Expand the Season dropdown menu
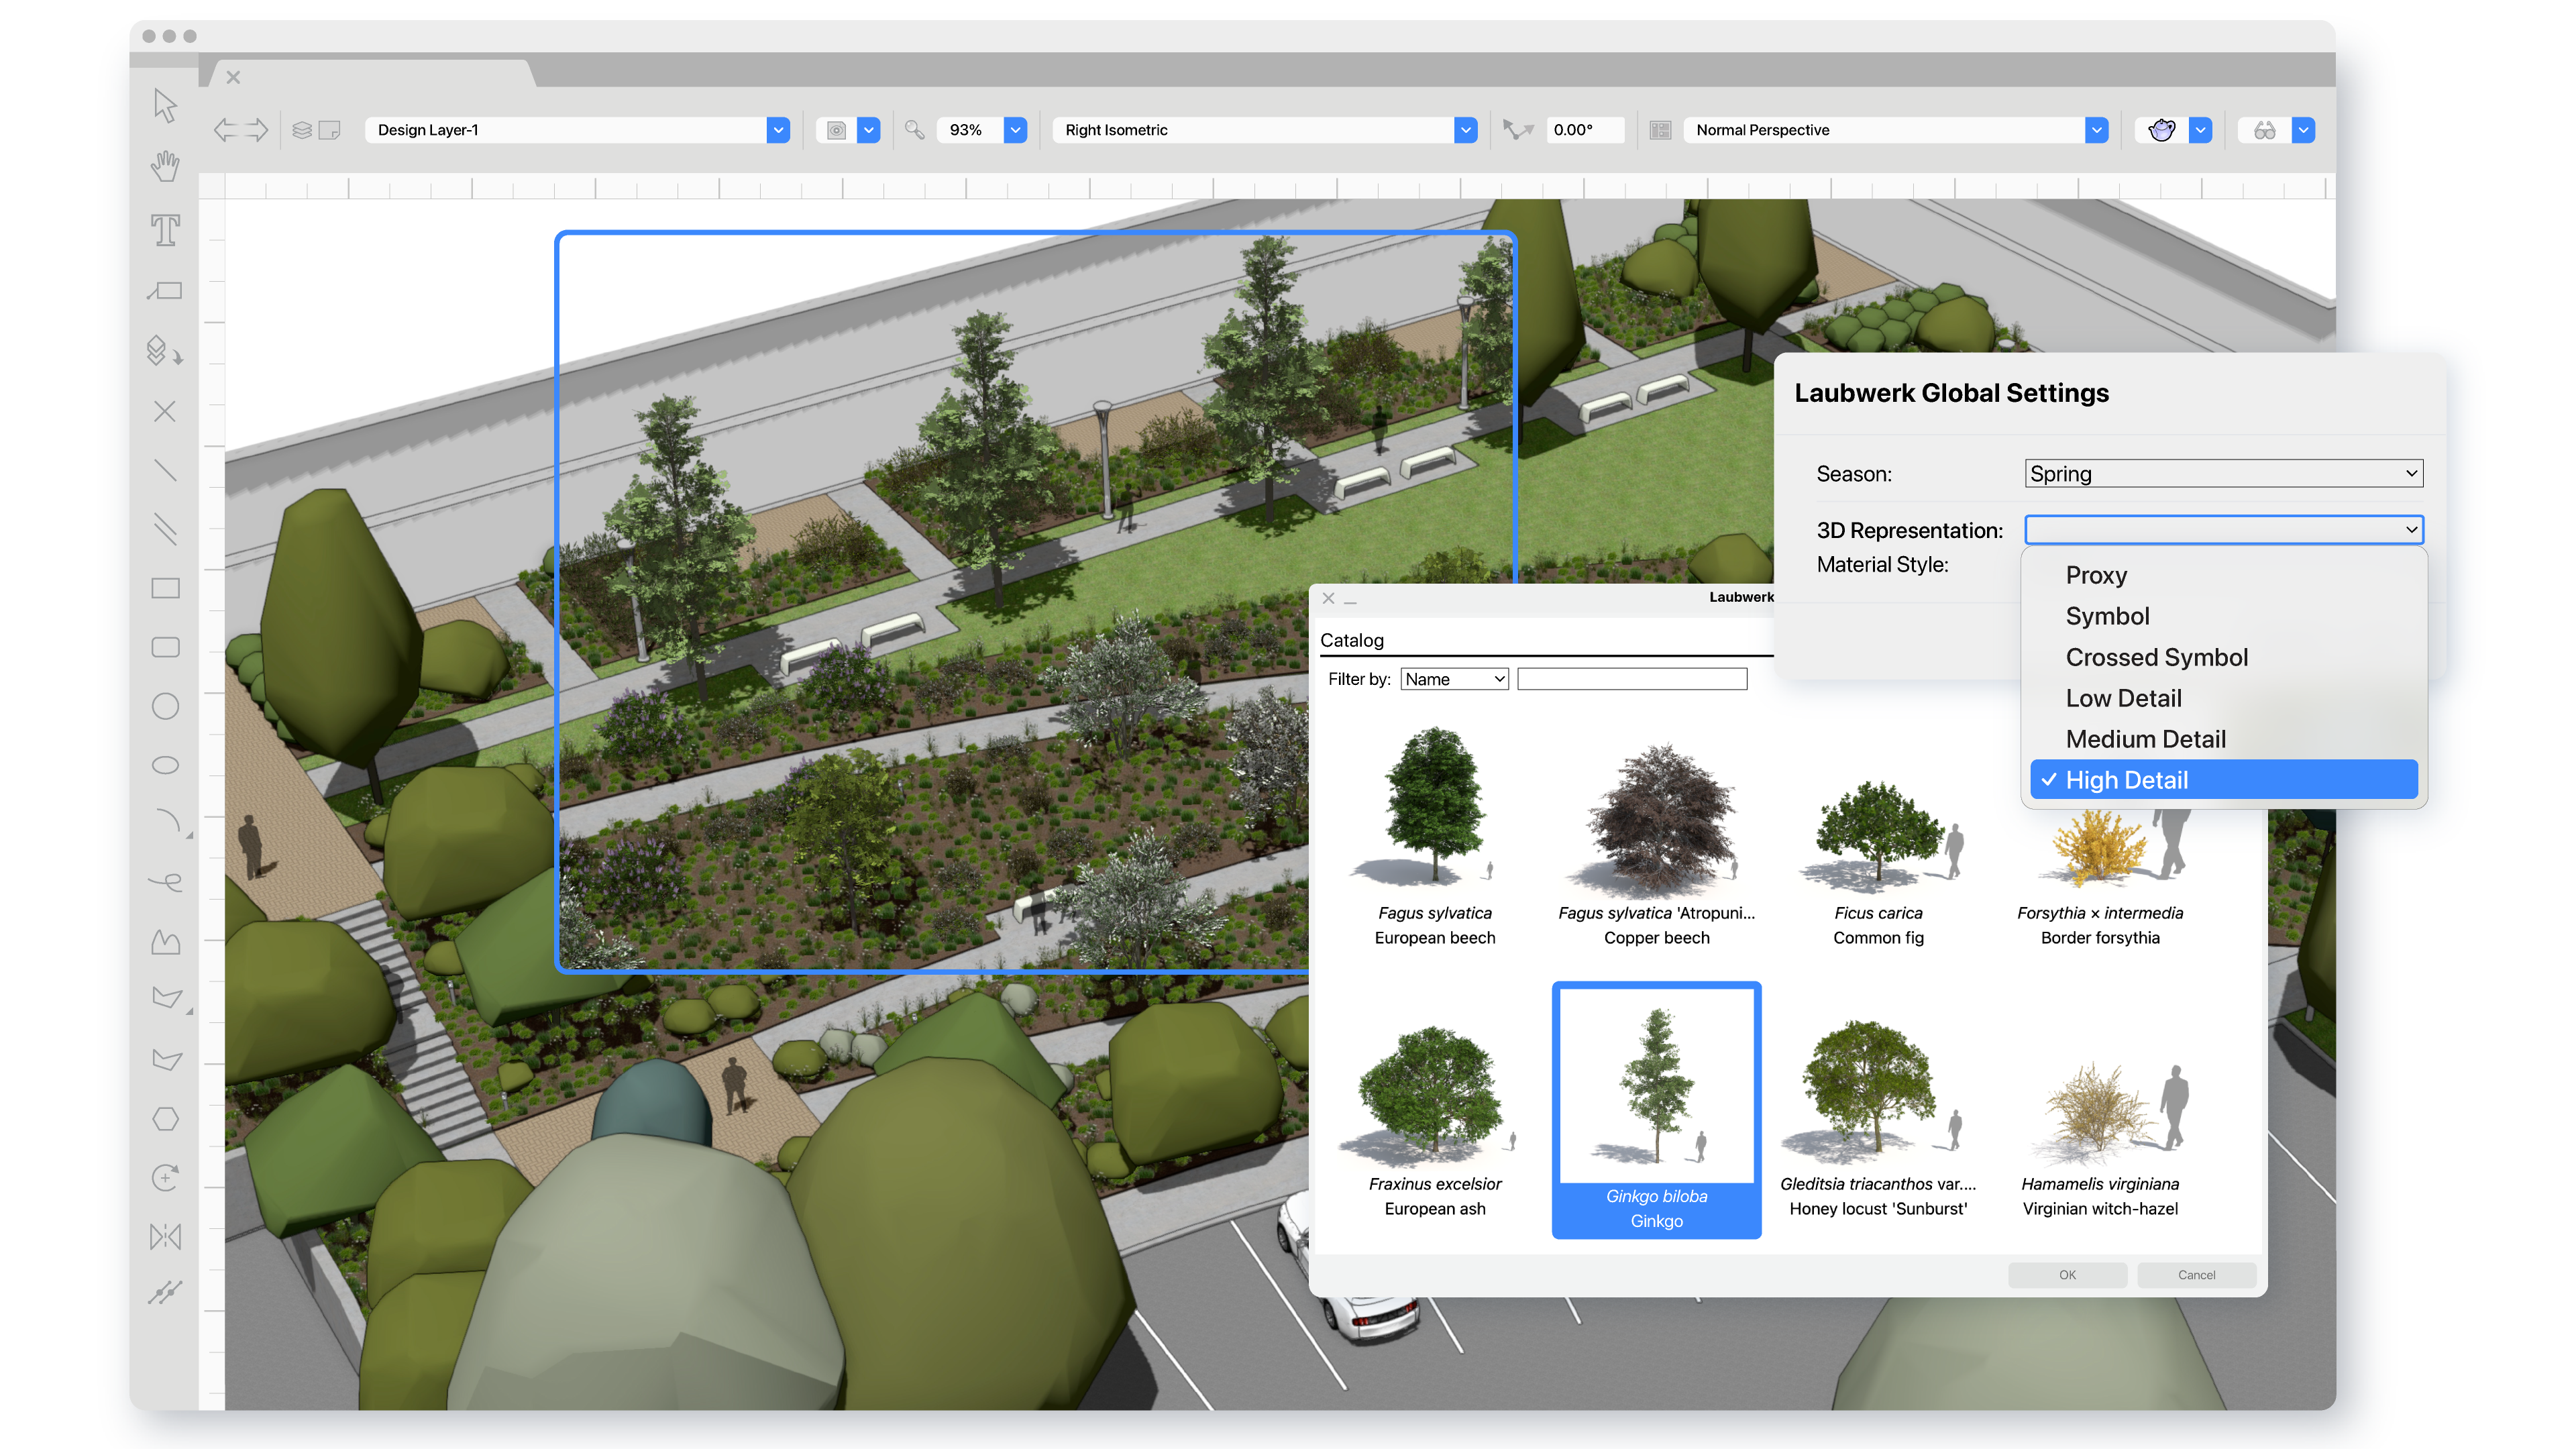The height and width of the screenshot is (1449, 2576). pos(2220,472)
